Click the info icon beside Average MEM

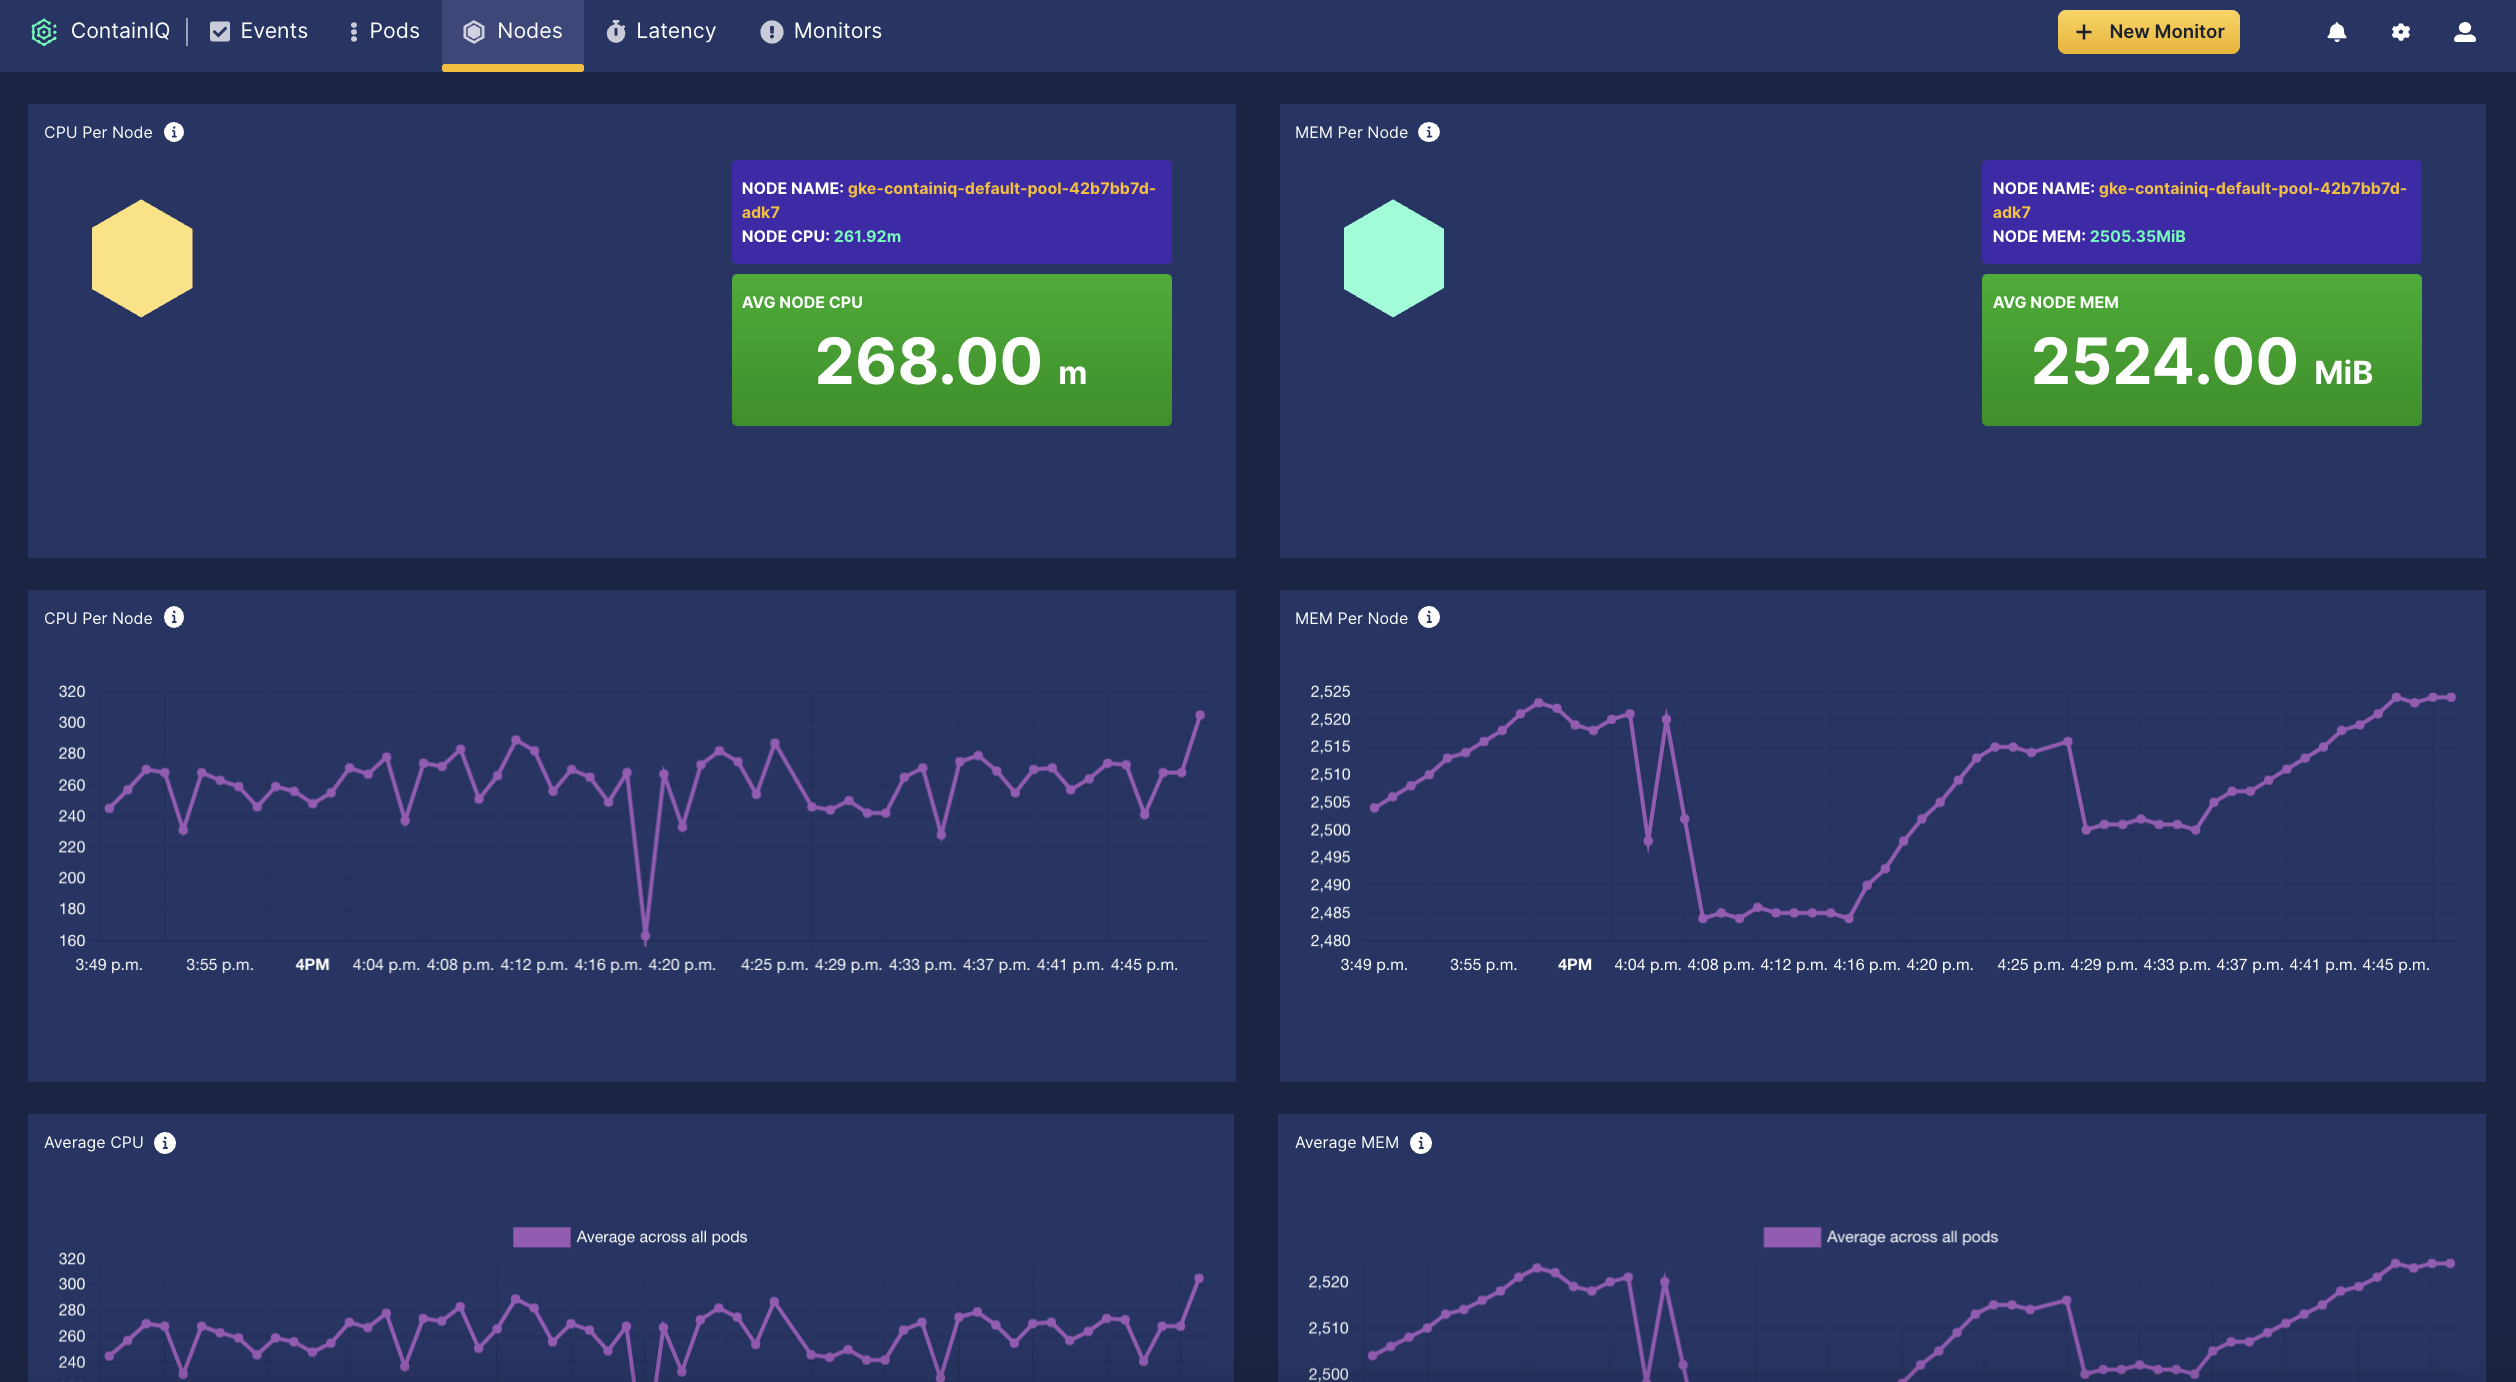pos(1420,1142)
